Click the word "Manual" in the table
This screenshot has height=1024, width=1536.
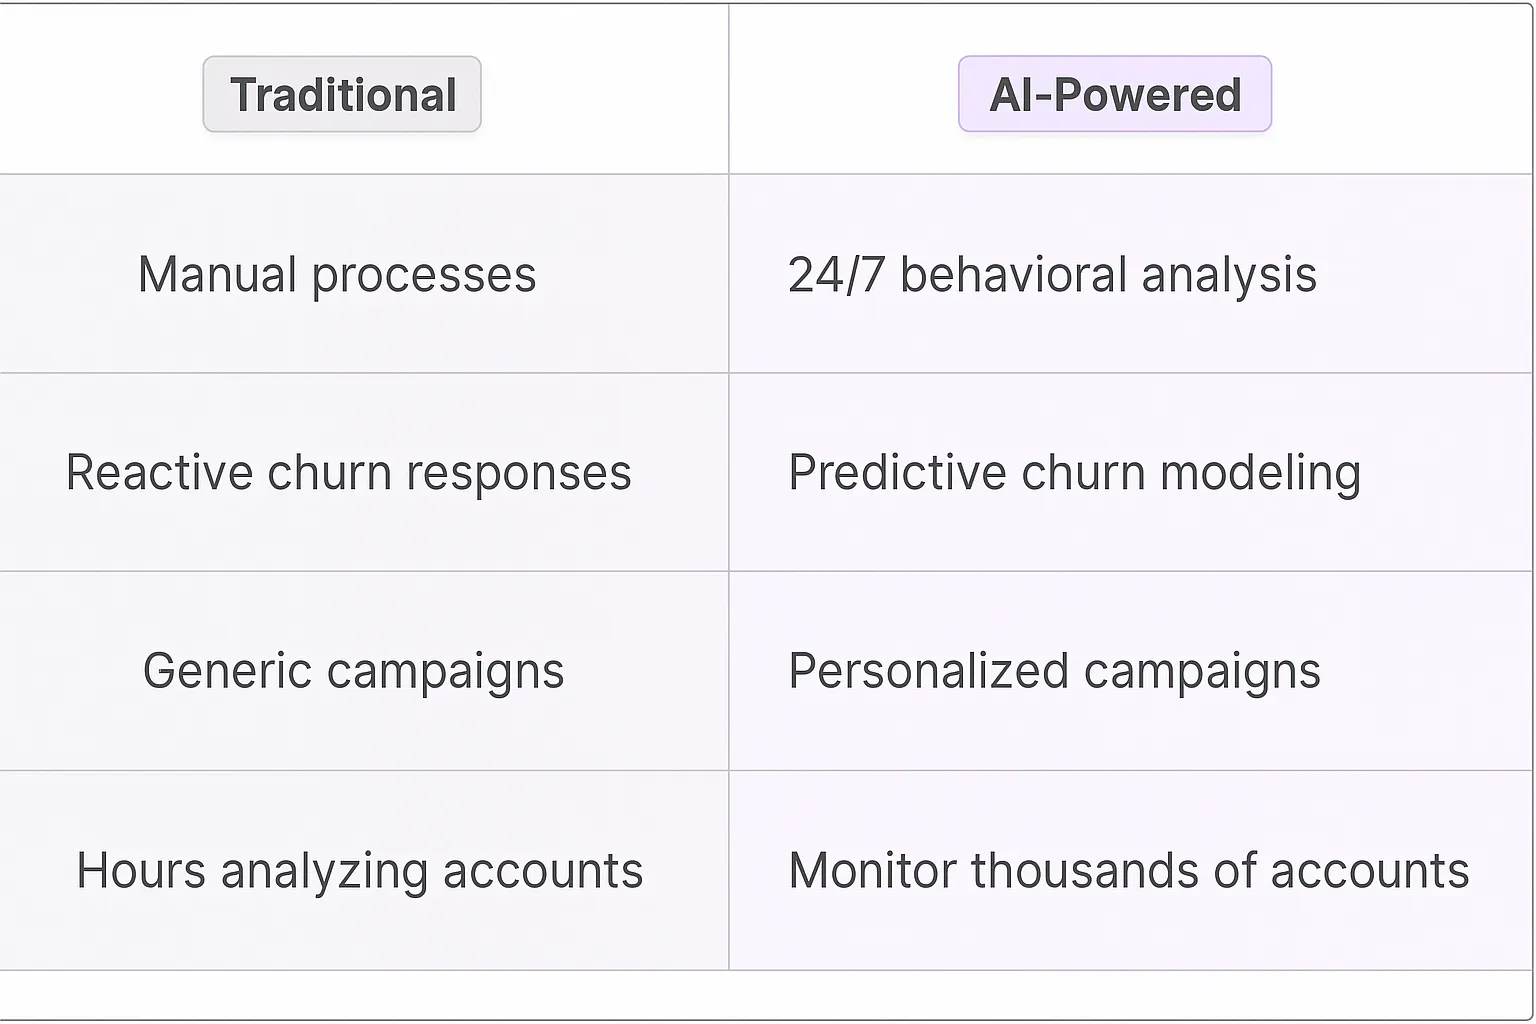point(217,275)
